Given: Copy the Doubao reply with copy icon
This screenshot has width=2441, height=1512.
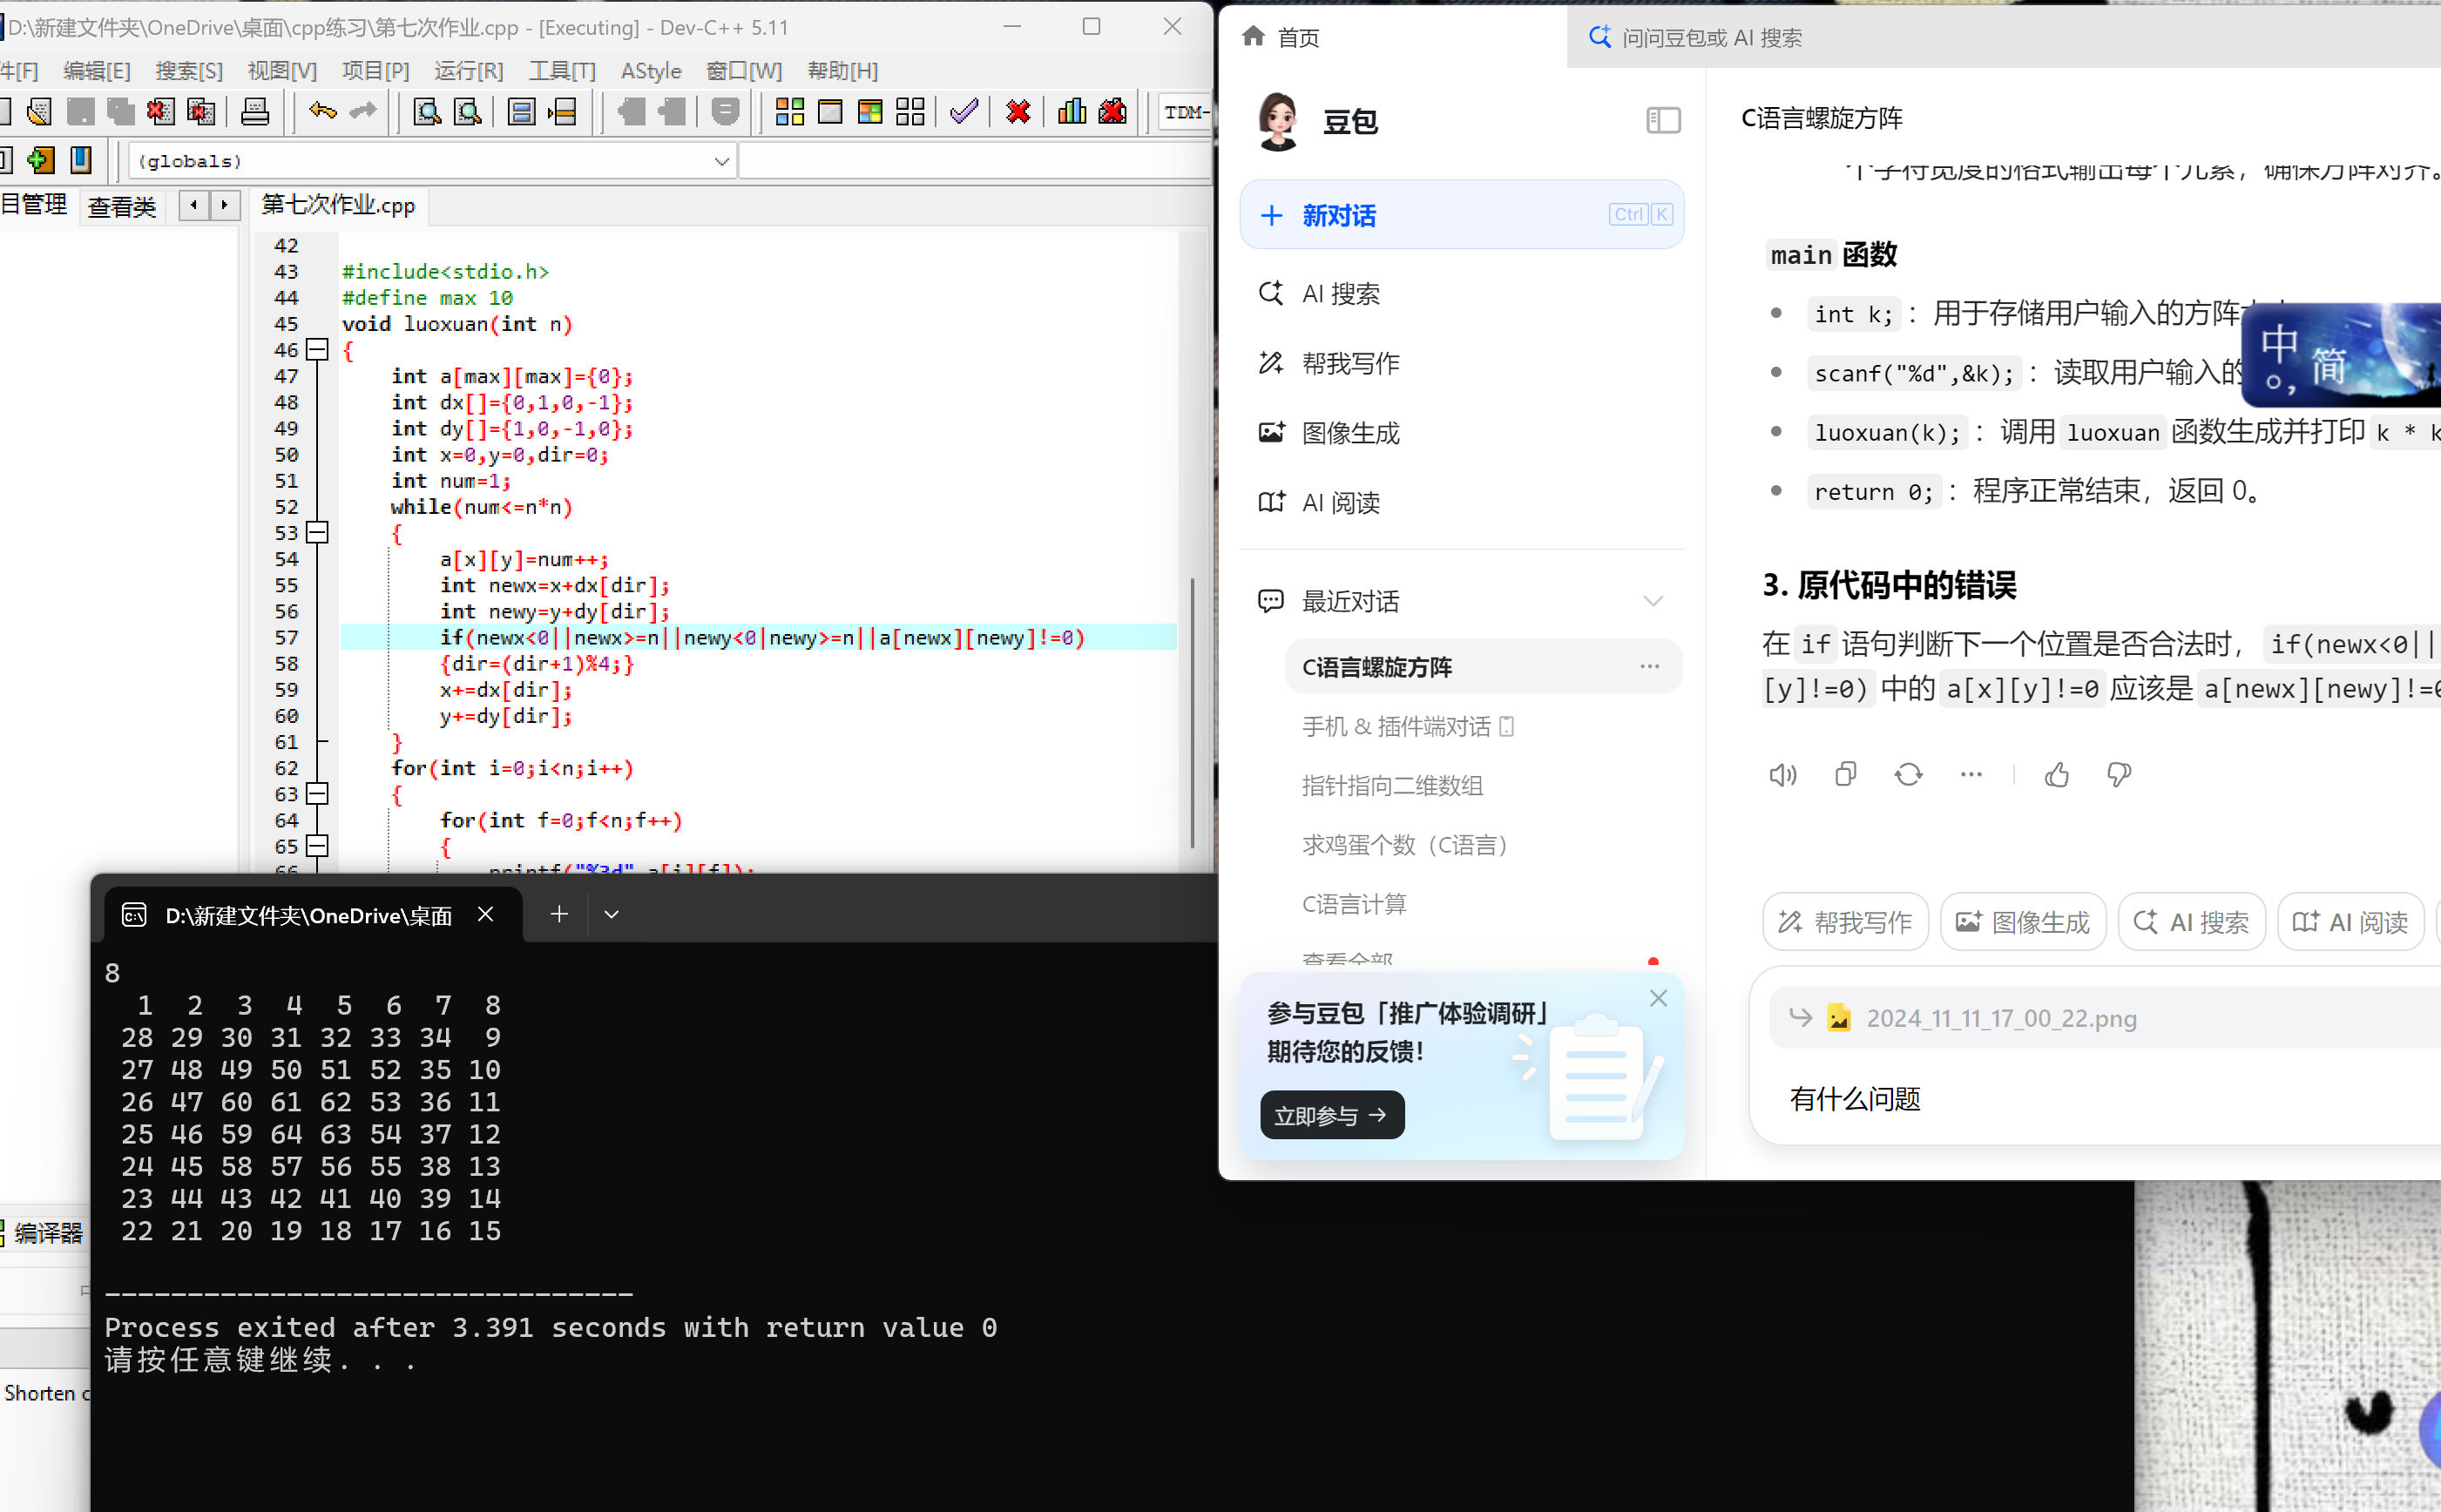Looking at the screenshot, I should click(x=1845, y=774).
